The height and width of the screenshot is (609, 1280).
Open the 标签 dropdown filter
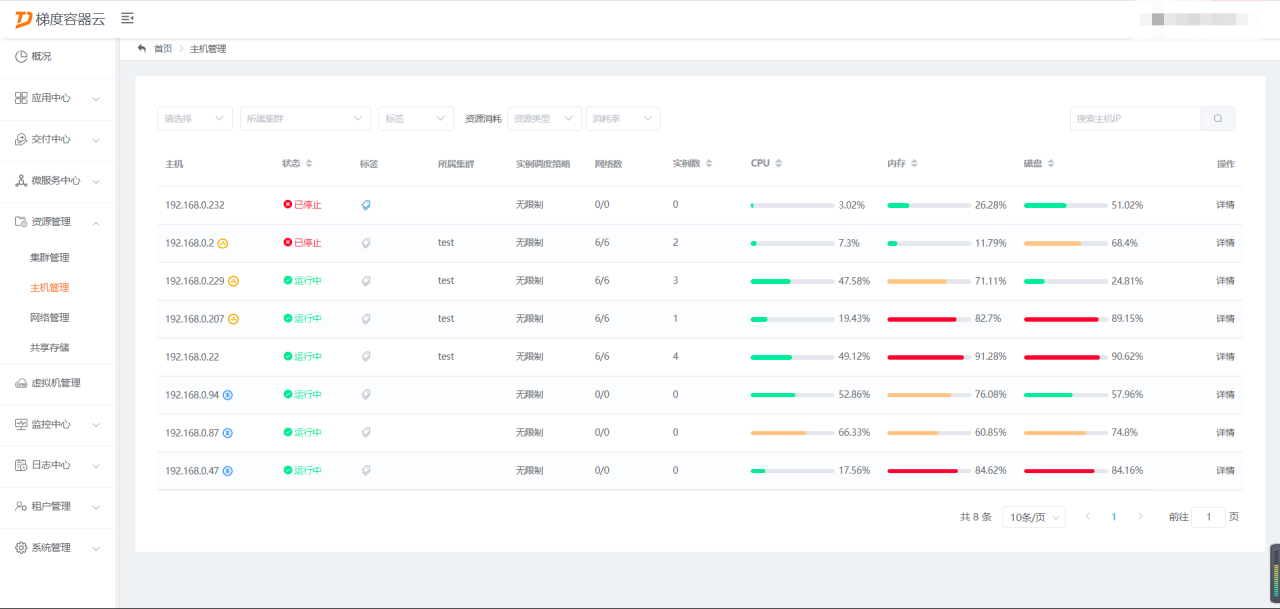coord(416,118)
